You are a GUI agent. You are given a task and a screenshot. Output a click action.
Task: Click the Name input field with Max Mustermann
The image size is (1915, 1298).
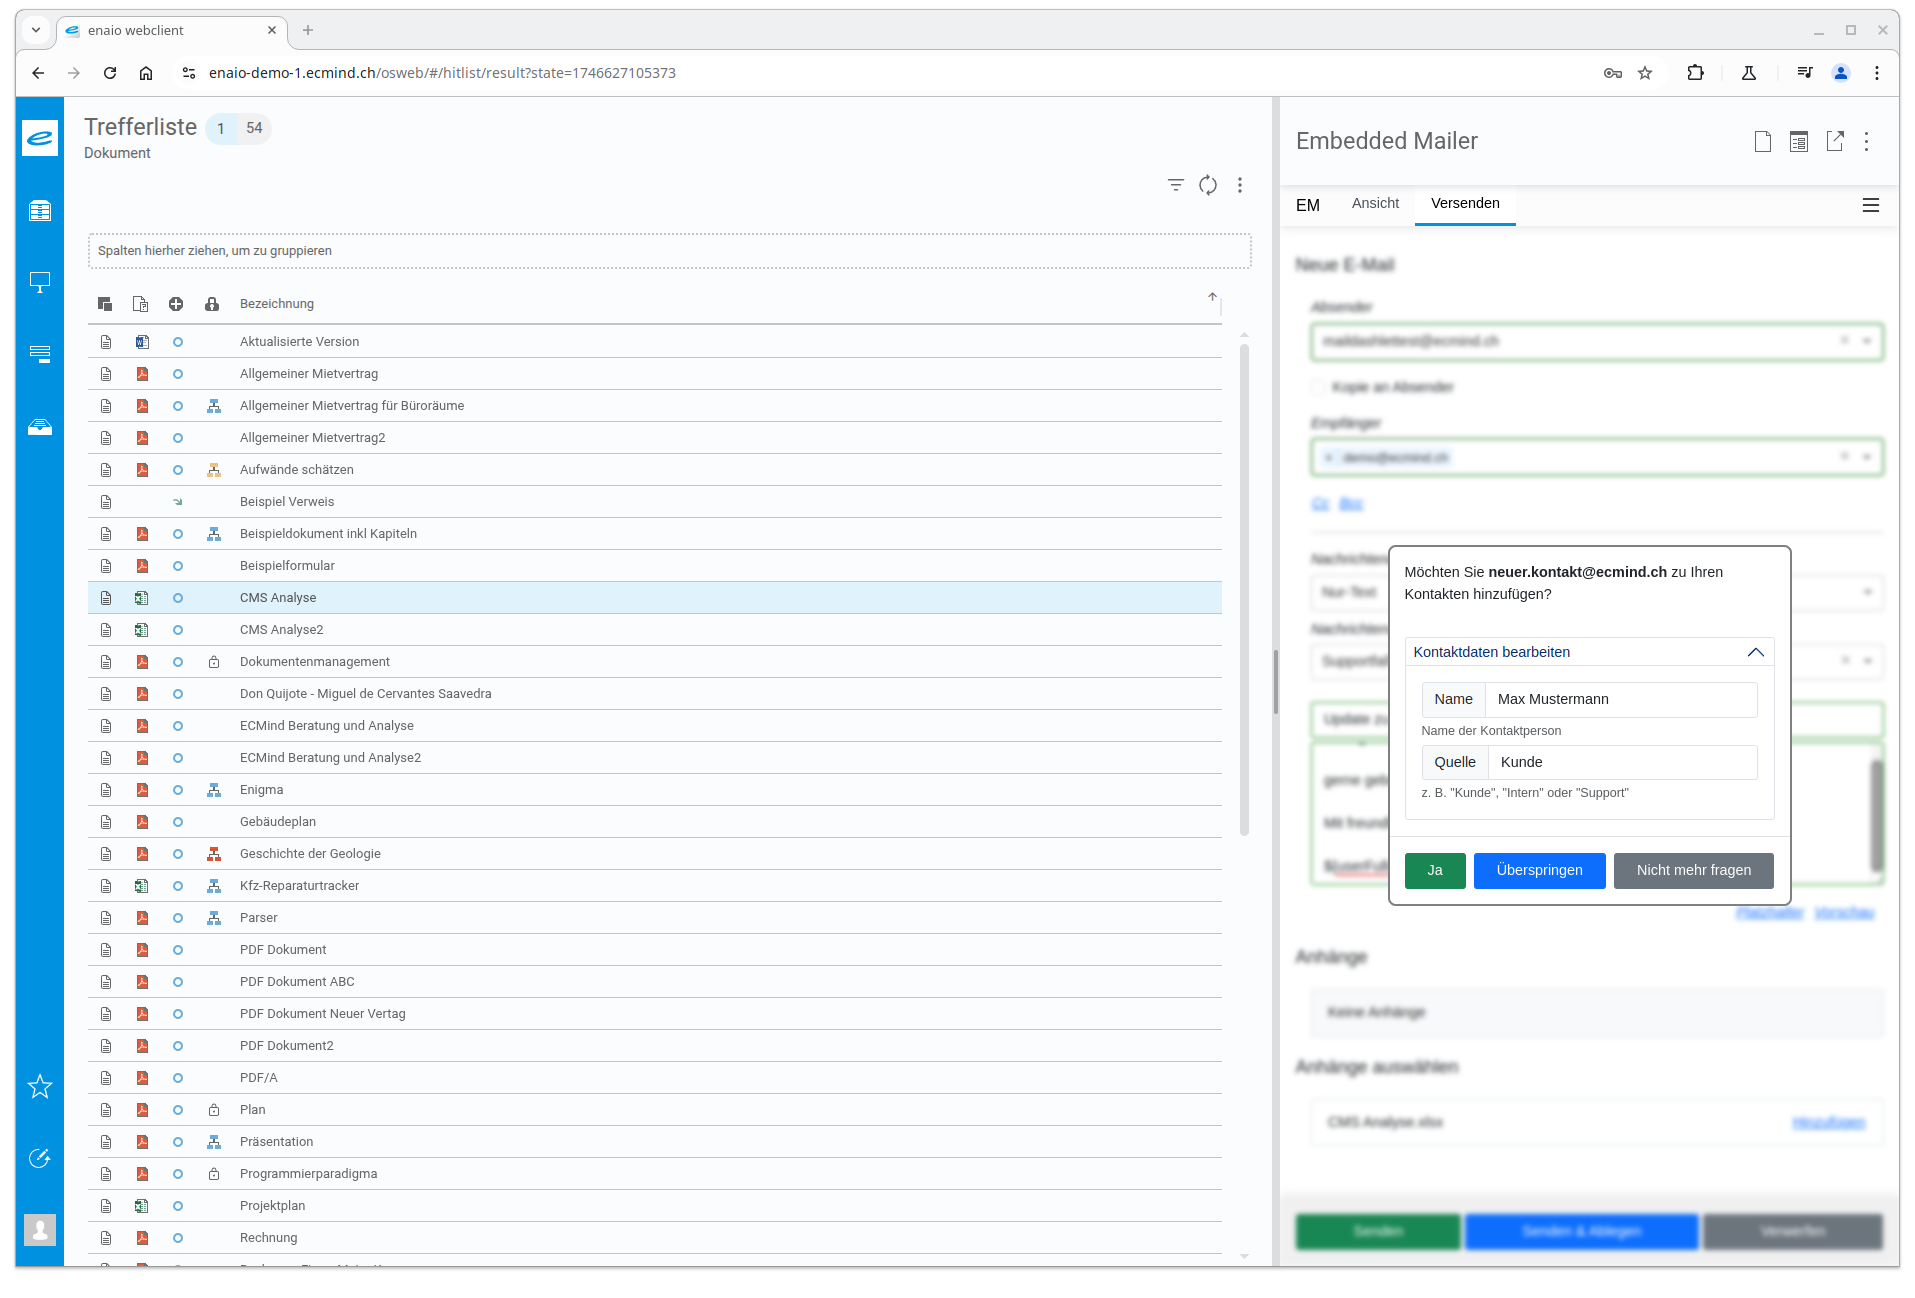1621,700
